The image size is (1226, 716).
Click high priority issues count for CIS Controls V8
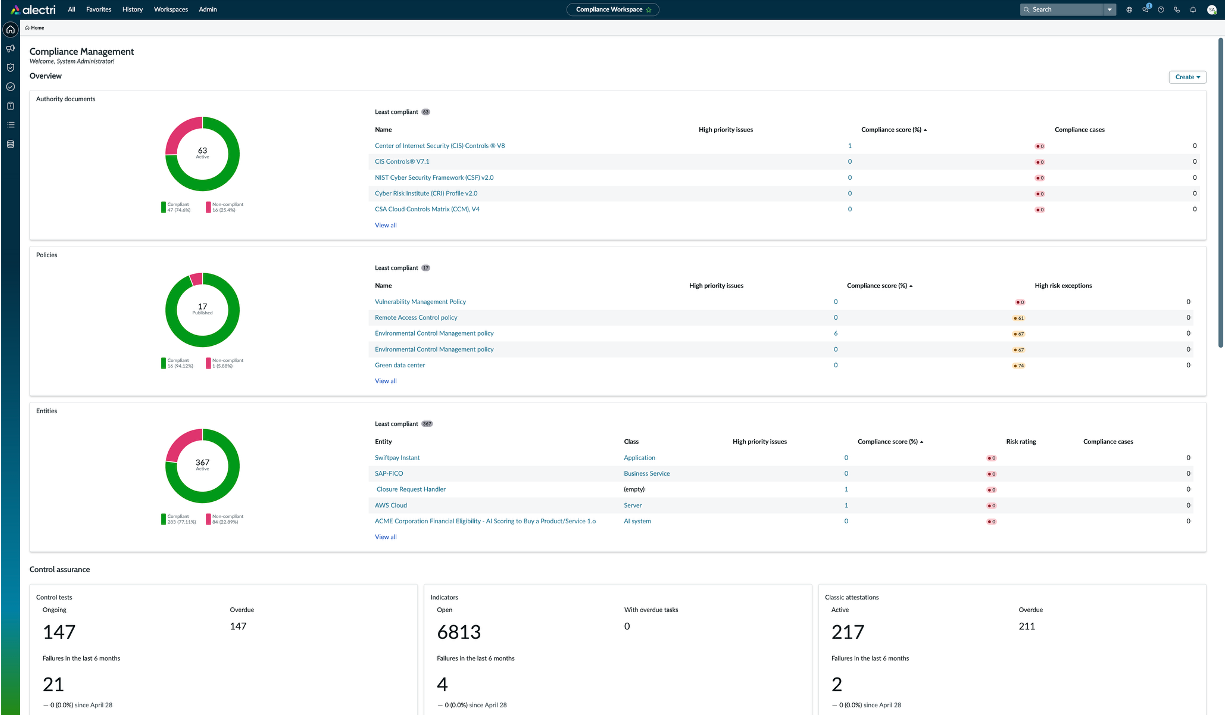click(850, 146)
